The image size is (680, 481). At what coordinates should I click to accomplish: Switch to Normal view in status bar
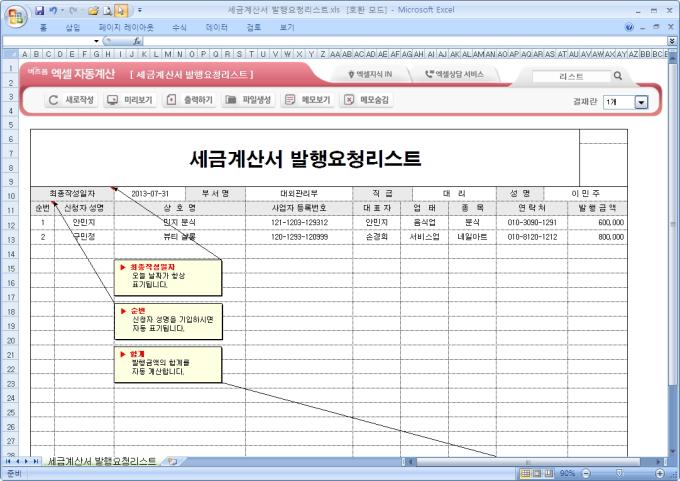pyautogui.click(x=525, y=473)
